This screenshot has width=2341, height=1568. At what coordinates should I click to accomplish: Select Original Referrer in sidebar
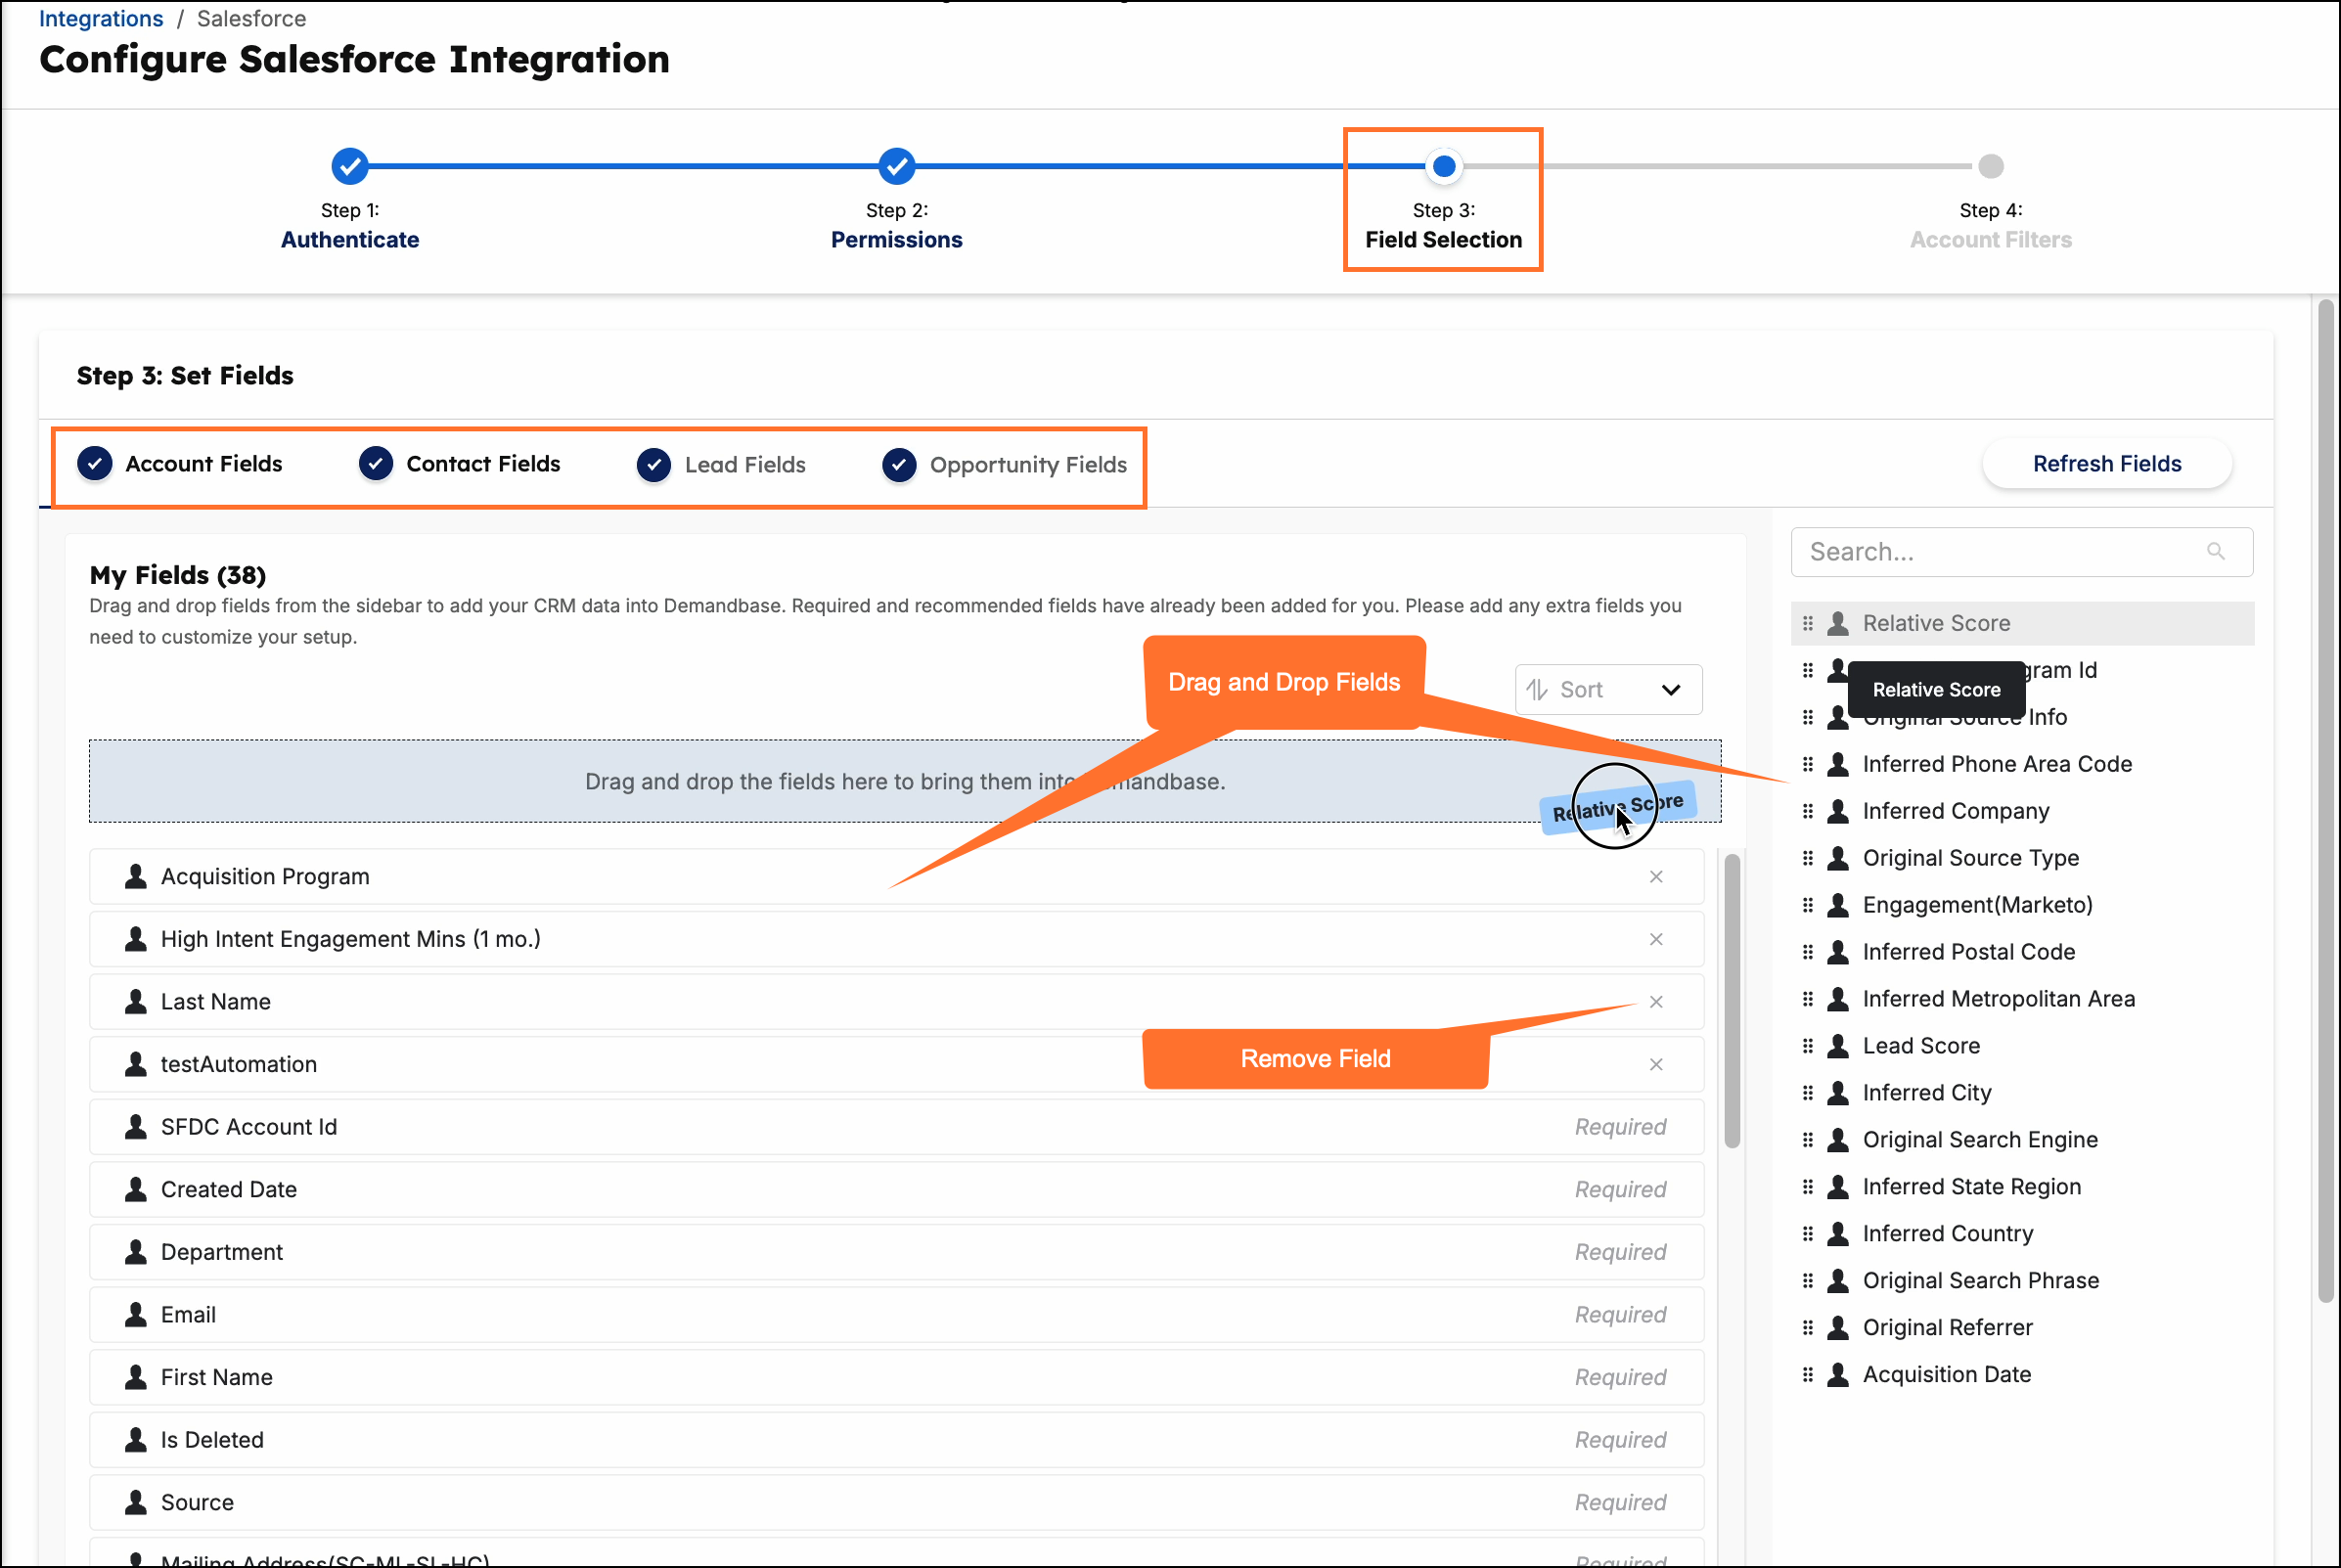tap(1947, 1328)
